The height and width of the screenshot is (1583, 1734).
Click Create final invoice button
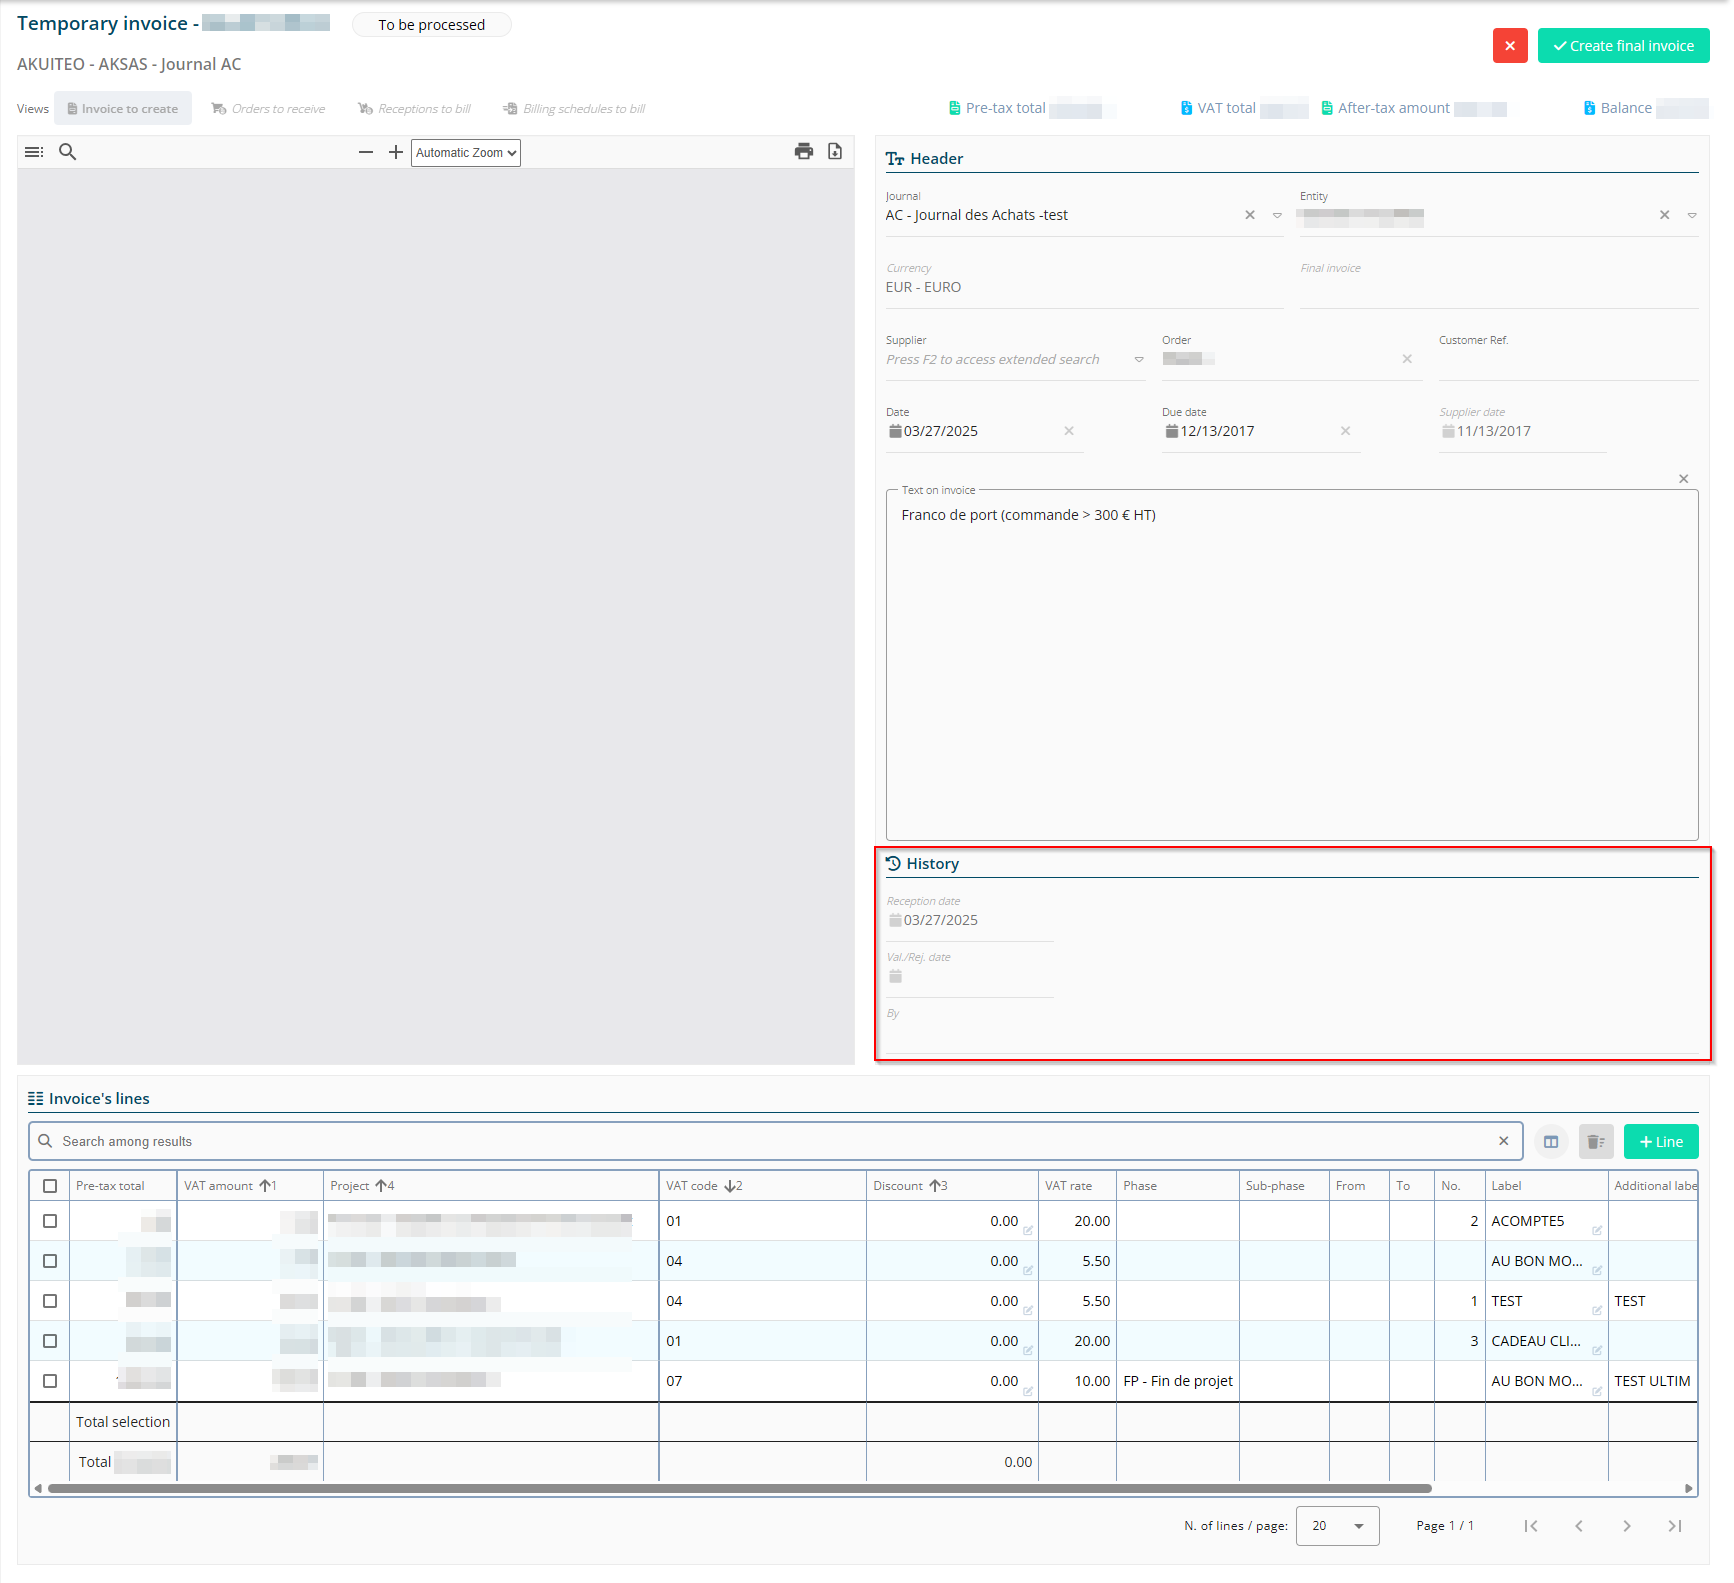coord(1623,46)
